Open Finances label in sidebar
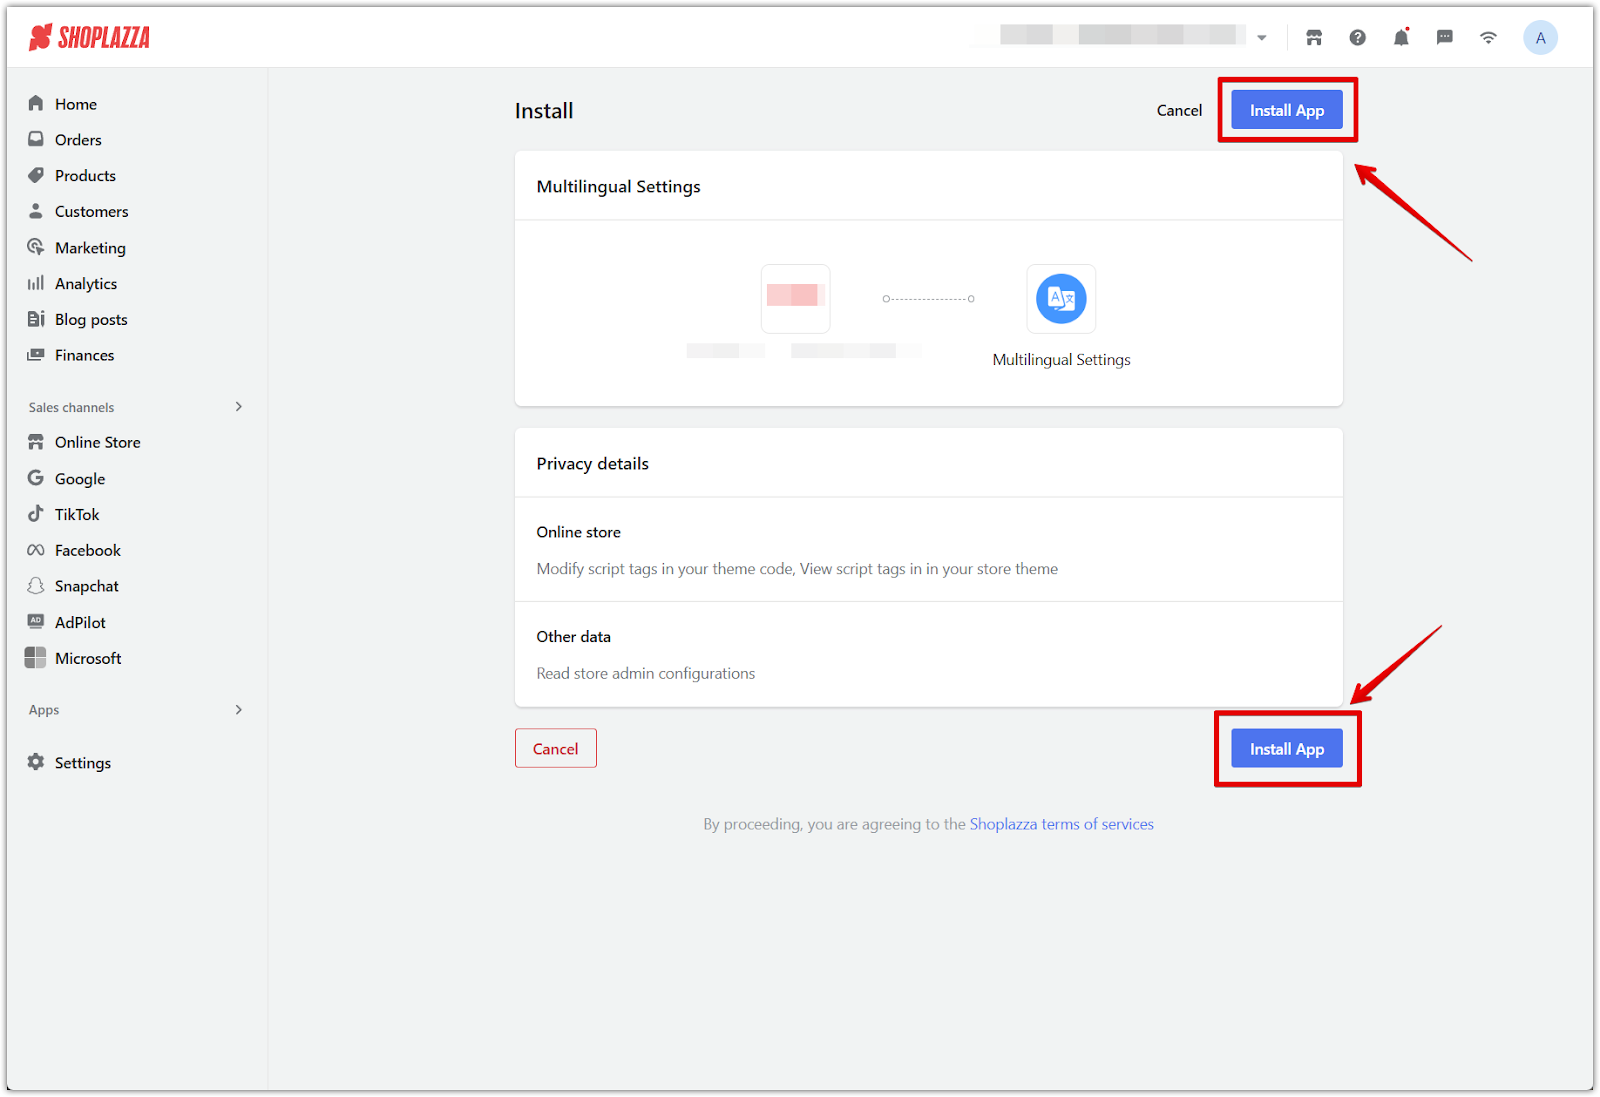This screenshot has height=1097, width=1600. (x=84, y=356)
